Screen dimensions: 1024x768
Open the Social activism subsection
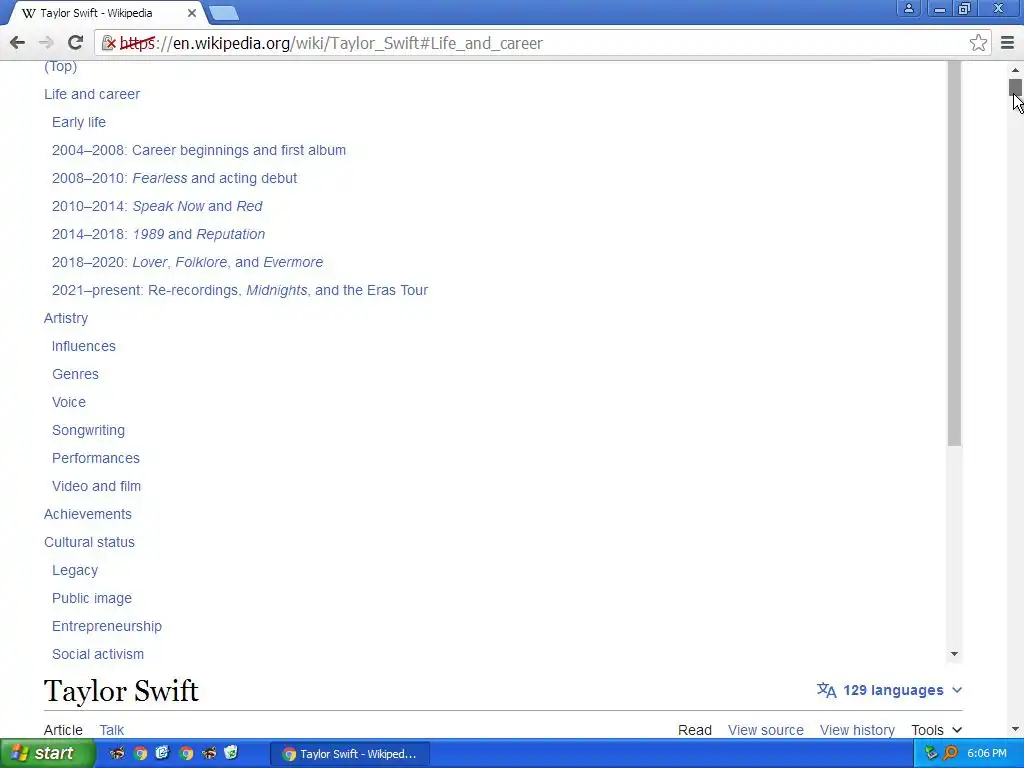click(98, 654)
